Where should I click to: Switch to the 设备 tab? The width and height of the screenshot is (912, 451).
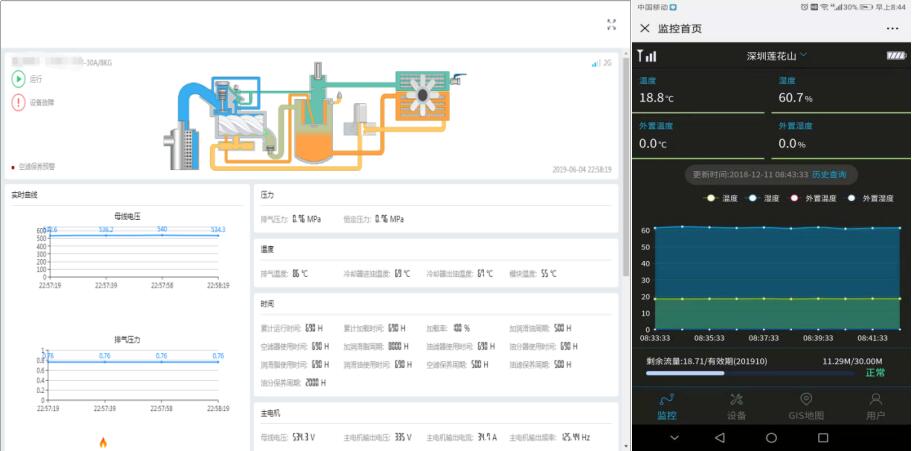coord(736,405)
